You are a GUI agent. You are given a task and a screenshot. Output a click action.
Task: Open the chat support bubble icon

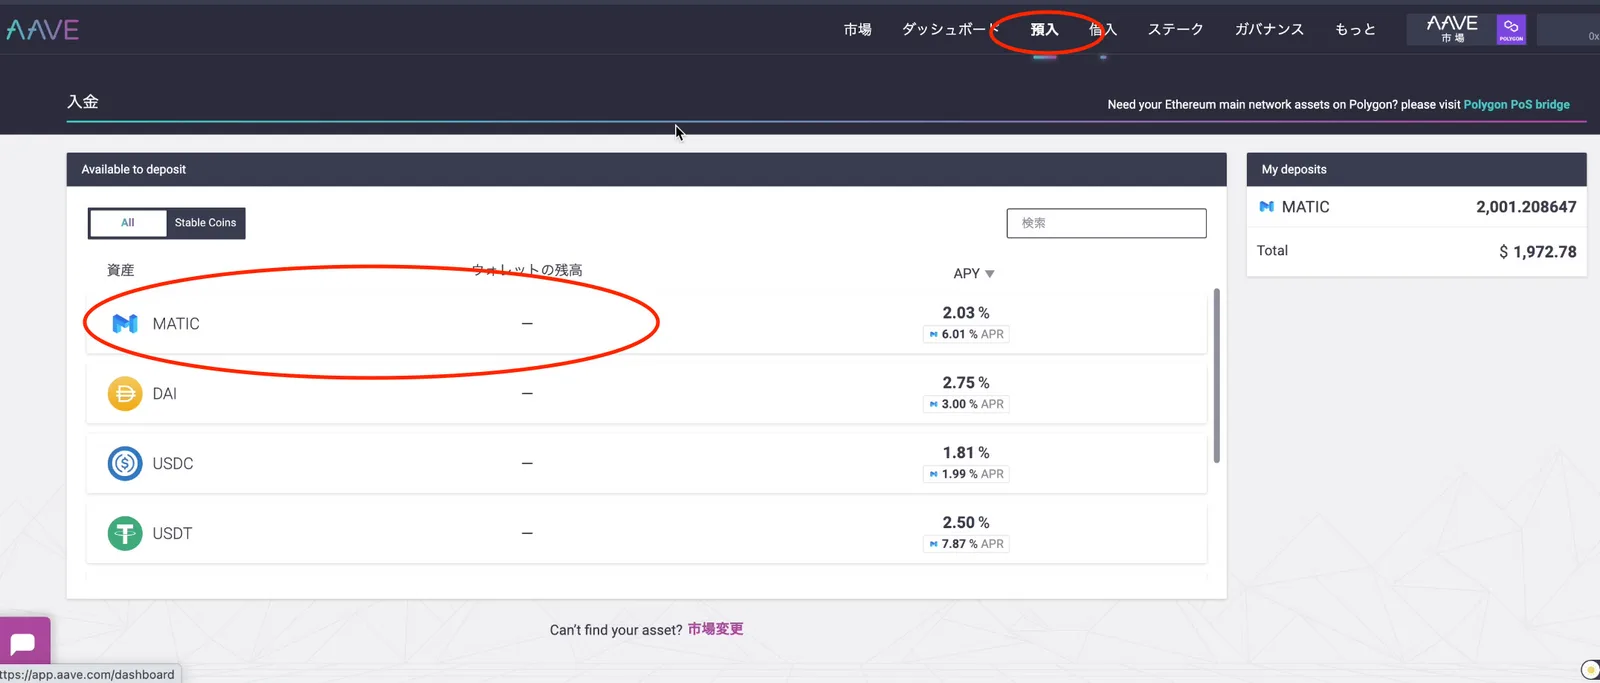(x=24, y=642)
